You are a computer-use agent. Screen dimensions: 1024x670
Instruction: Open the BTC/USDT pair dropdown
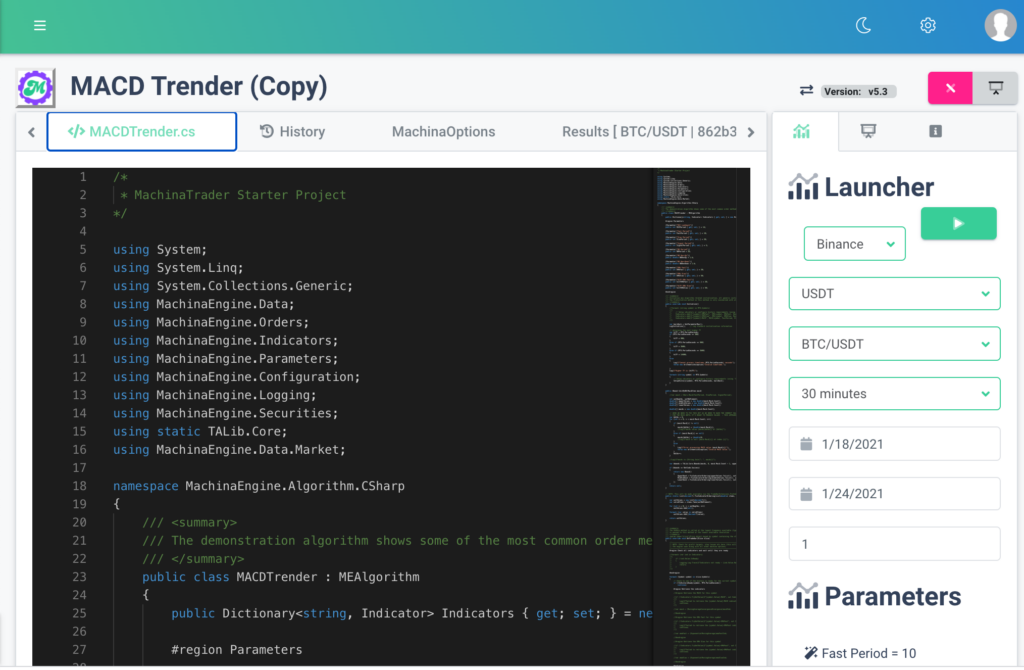(x=894, y=344)
